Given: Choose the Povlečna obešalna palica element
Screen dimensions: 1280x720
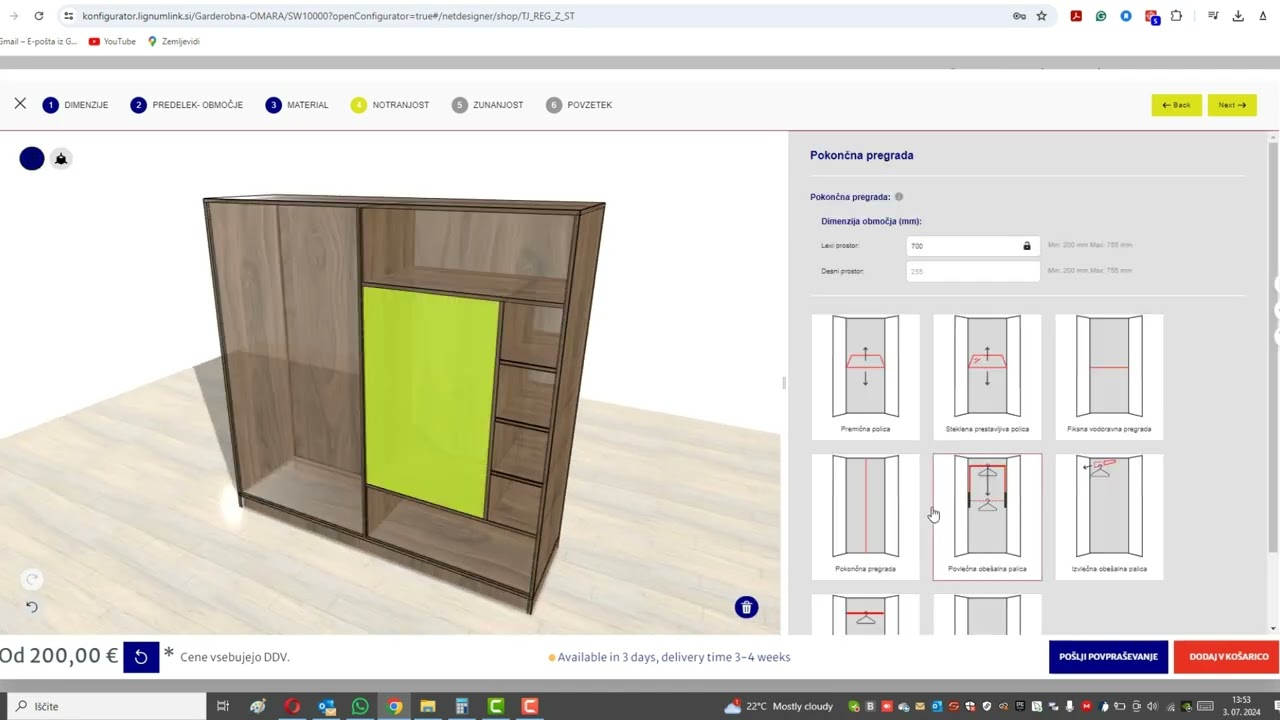Looking at the screenshot, I should (x=987, y=517).
